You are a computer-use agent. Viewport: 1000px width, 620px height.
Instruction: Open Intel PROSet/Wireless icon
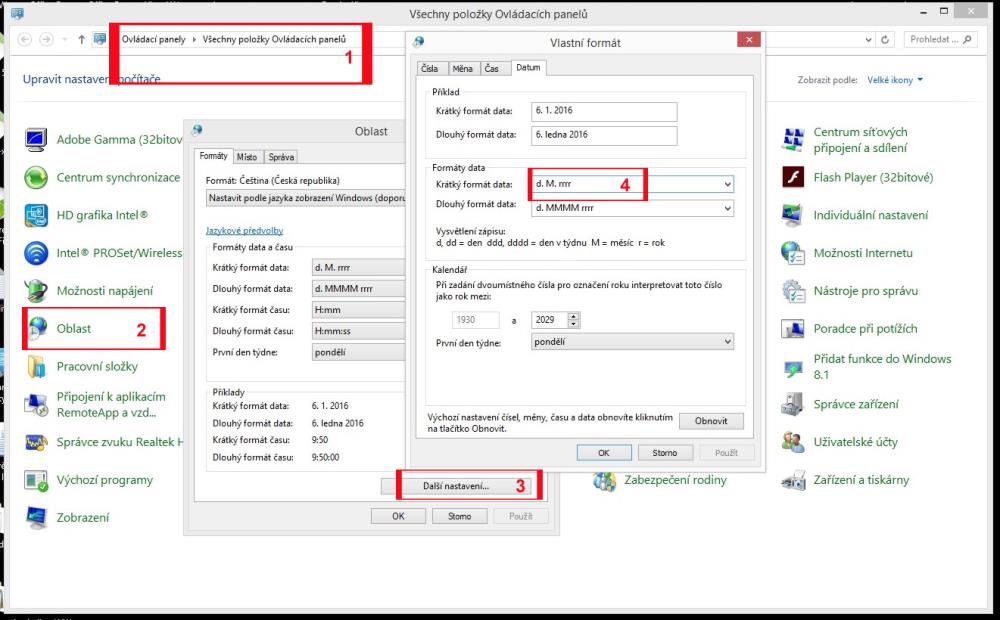pyautogui.click(x=36, y=253)
